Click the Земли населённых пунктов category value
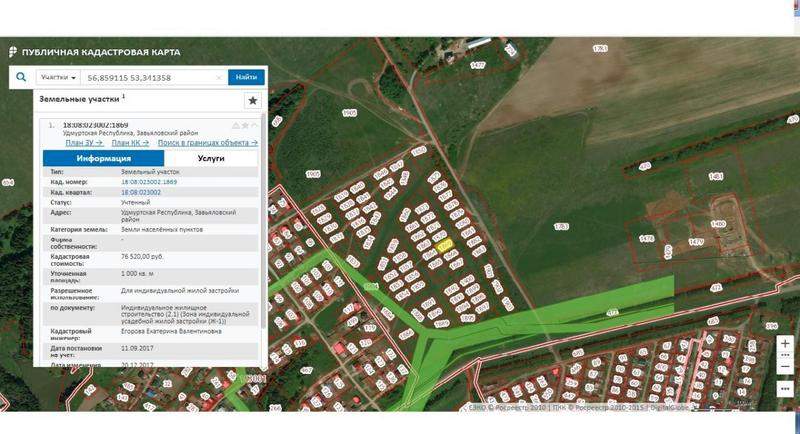Screen dimensions: 800x434 (x=162, y=229)
